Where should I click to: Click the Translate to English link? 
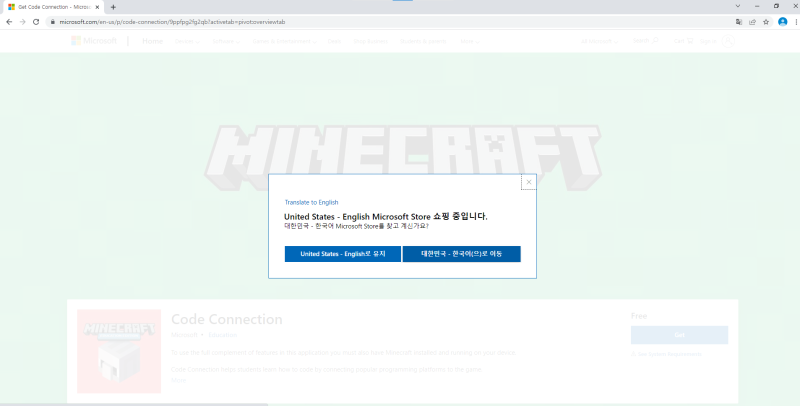pyautogui.click(x=311, y=202)
